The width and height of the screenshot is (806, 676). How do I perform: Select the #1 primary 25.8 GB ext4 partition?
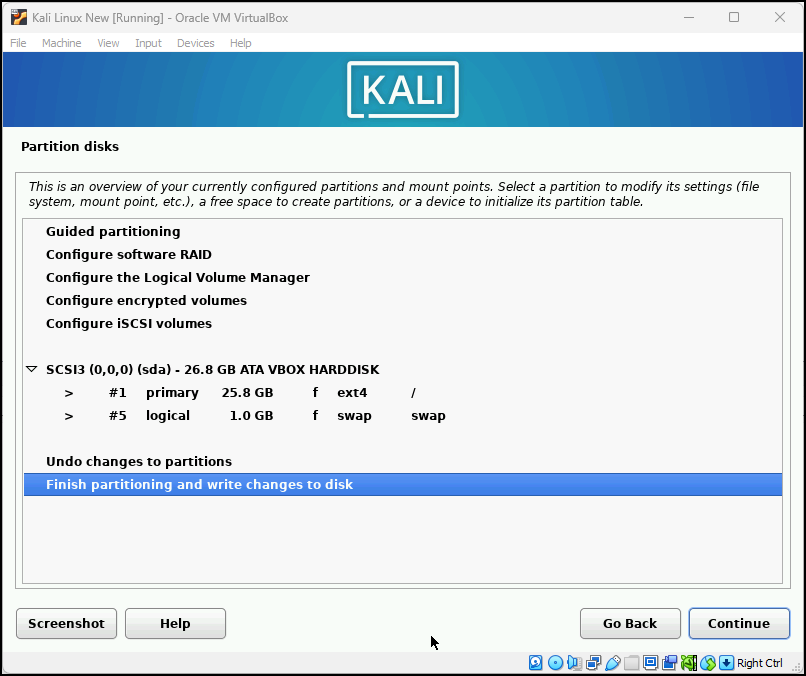pyautogui.click(x=403, y=393)
